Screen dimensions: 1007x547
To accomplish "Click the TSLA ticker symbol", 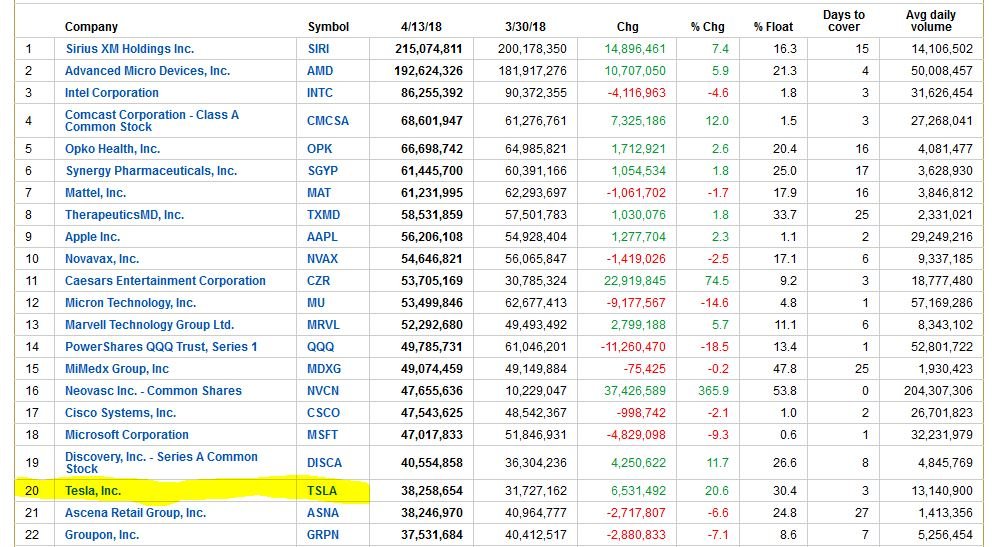I will [x=322, y=491].
